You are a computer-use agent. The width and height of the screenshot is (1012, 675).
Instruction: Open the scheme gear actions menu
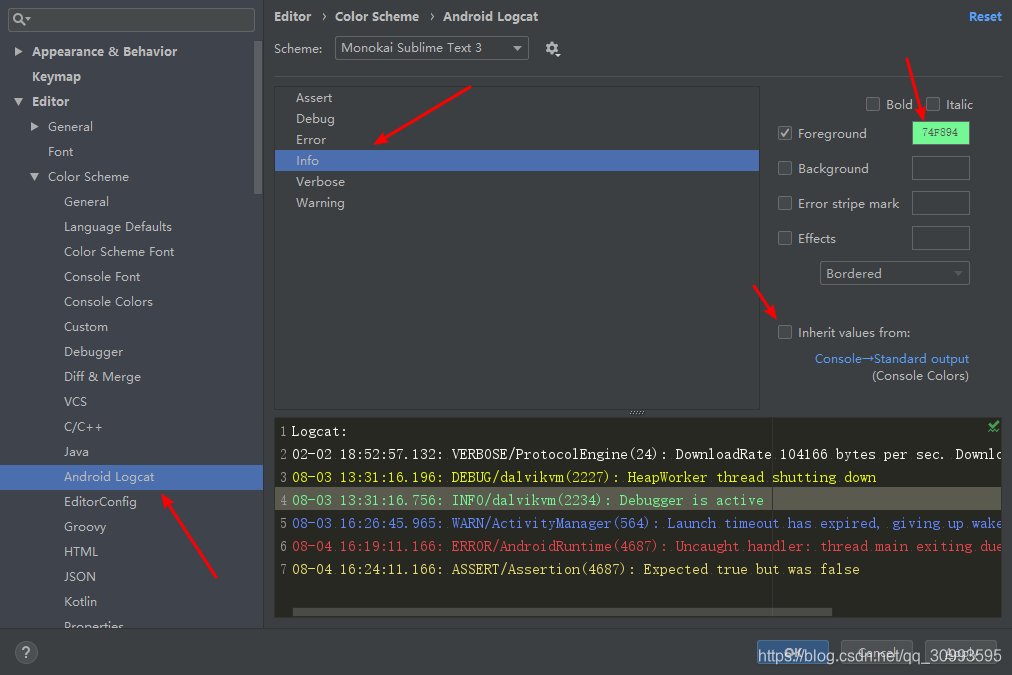pos(552,48)
